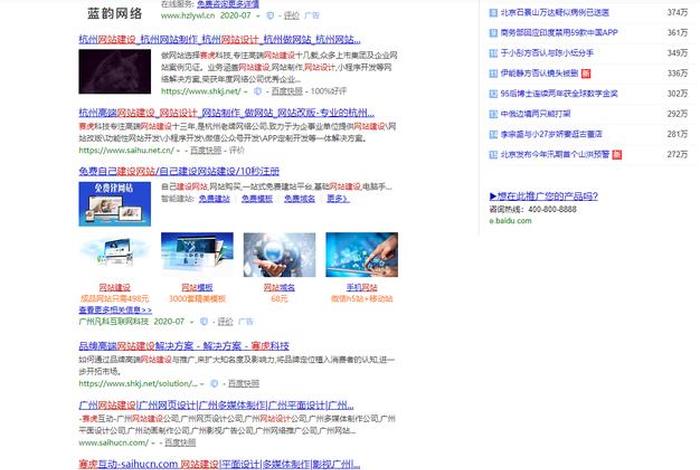Click the 网站建设 caption under first image
Screen dimensions: 700x470
tap(115, 287)
